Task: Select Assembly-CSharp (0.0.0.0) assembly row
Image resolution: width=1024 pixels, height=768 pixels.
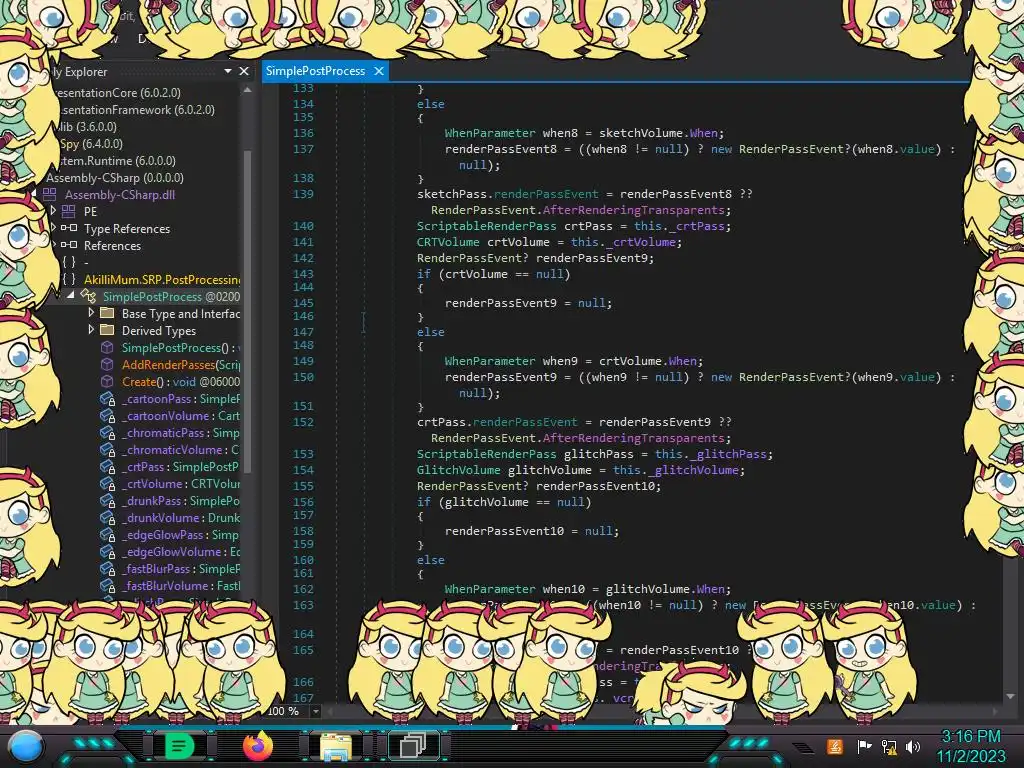Action: pos(114,178)
